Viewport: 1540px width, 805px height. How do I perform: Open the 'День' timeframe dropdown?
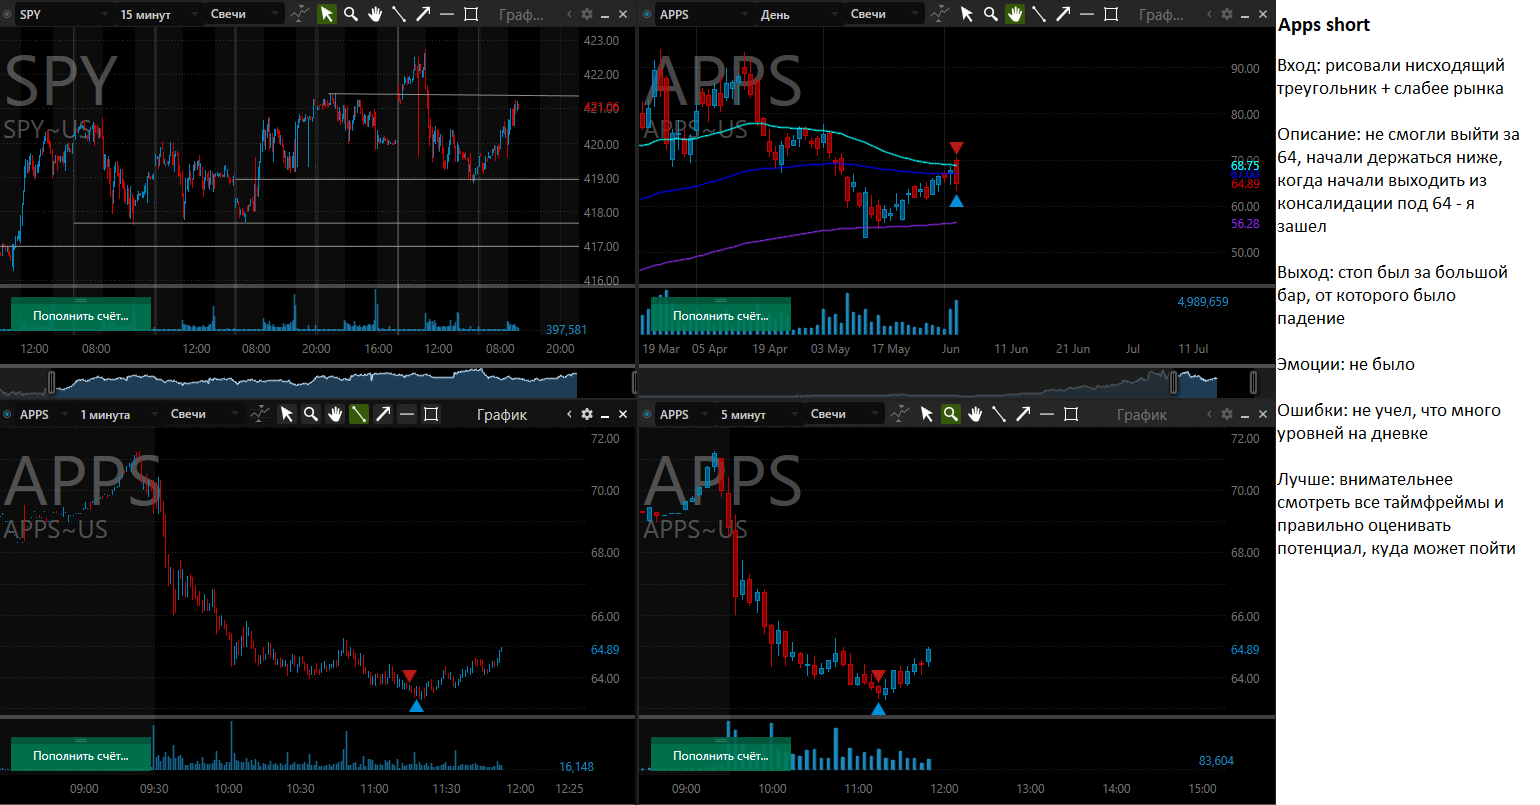798,14
